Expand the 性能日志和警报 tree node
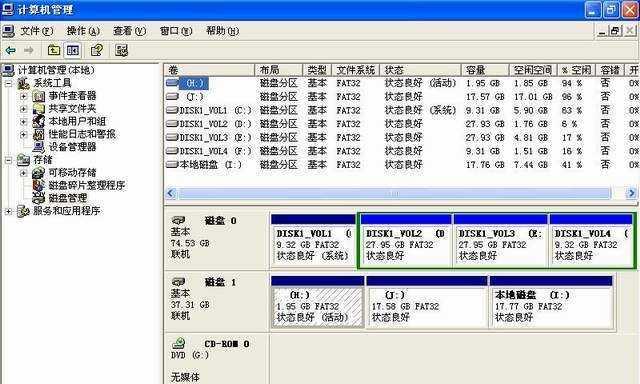The height and width of the screenshot is (384, 640). click(23, 134)
